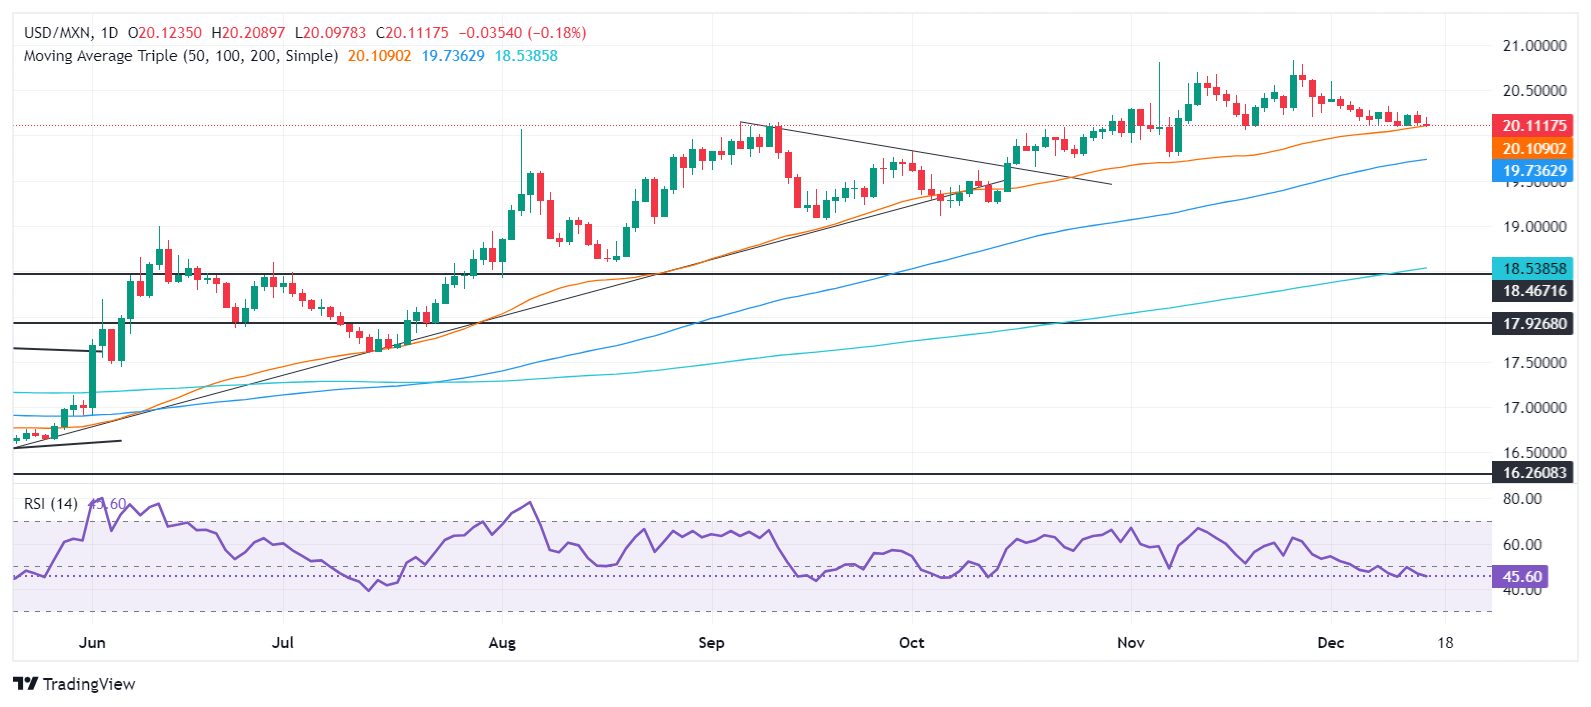Image resolution: width=1591 pixels, height=707 pixels.
Task: Click the 21.00000 price scale label
Action: pos(1534,46)
